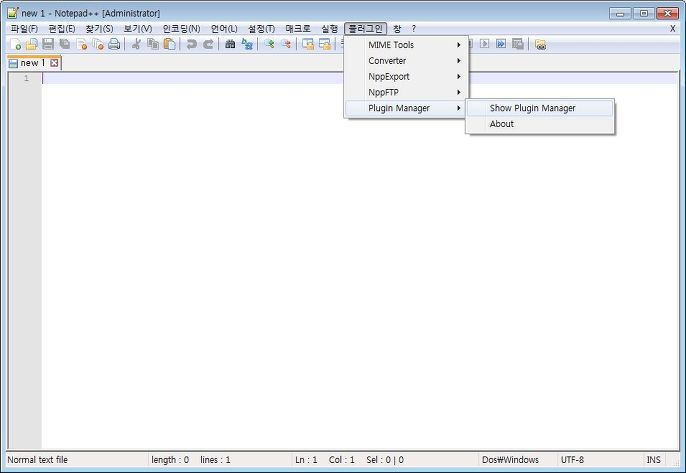This screenshot has height=473, width=686.
Task: Click the Copy toolbar icon
Action: pyautogui.click(x=153, y=44)
